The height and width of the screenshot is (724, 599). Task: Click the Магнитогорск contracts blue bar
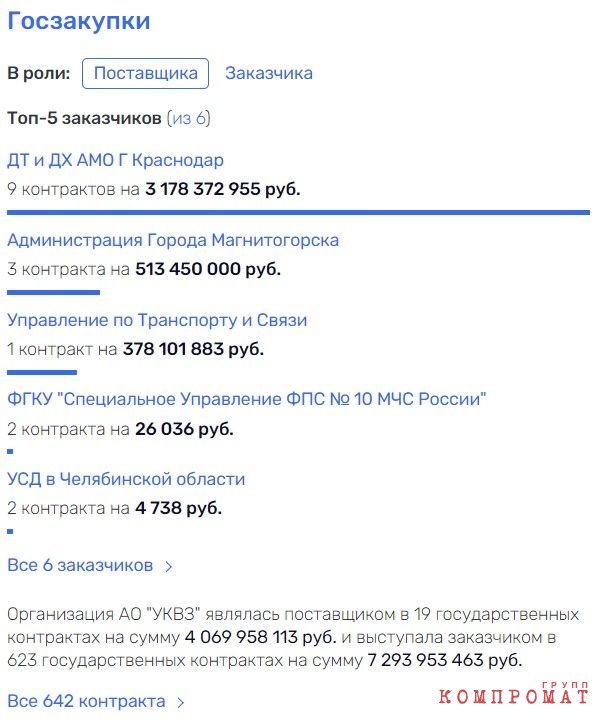point(54,292)
